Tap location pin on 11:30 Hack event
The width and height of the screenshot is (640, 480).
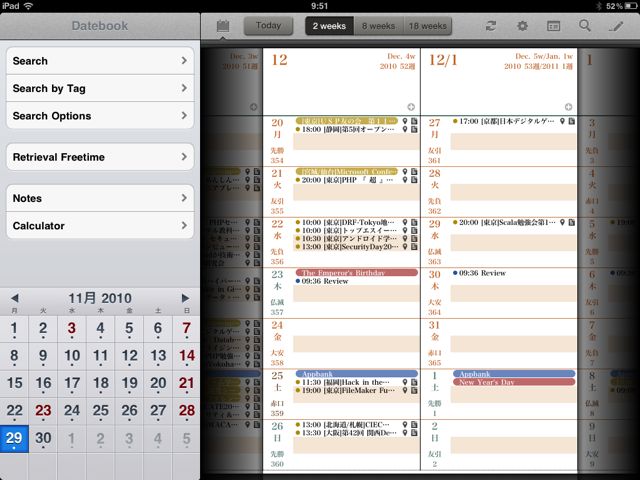[x=405, y=382]
